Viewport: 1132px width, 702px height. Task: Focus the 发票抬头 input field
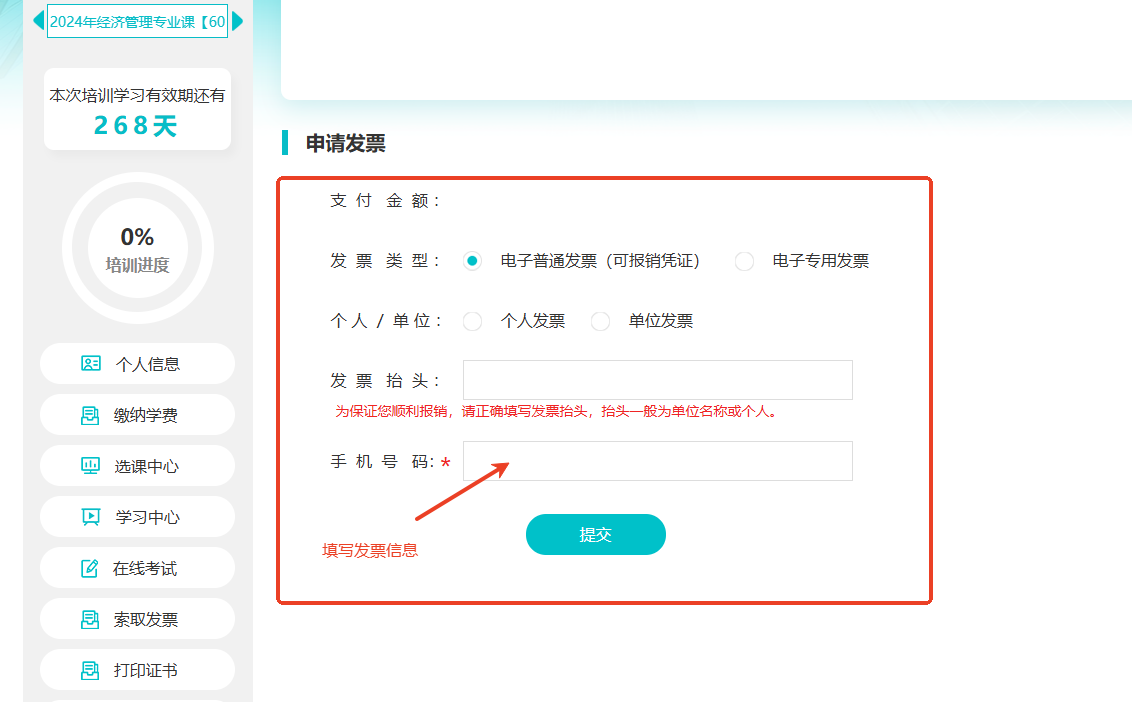[x=658, y=380]
